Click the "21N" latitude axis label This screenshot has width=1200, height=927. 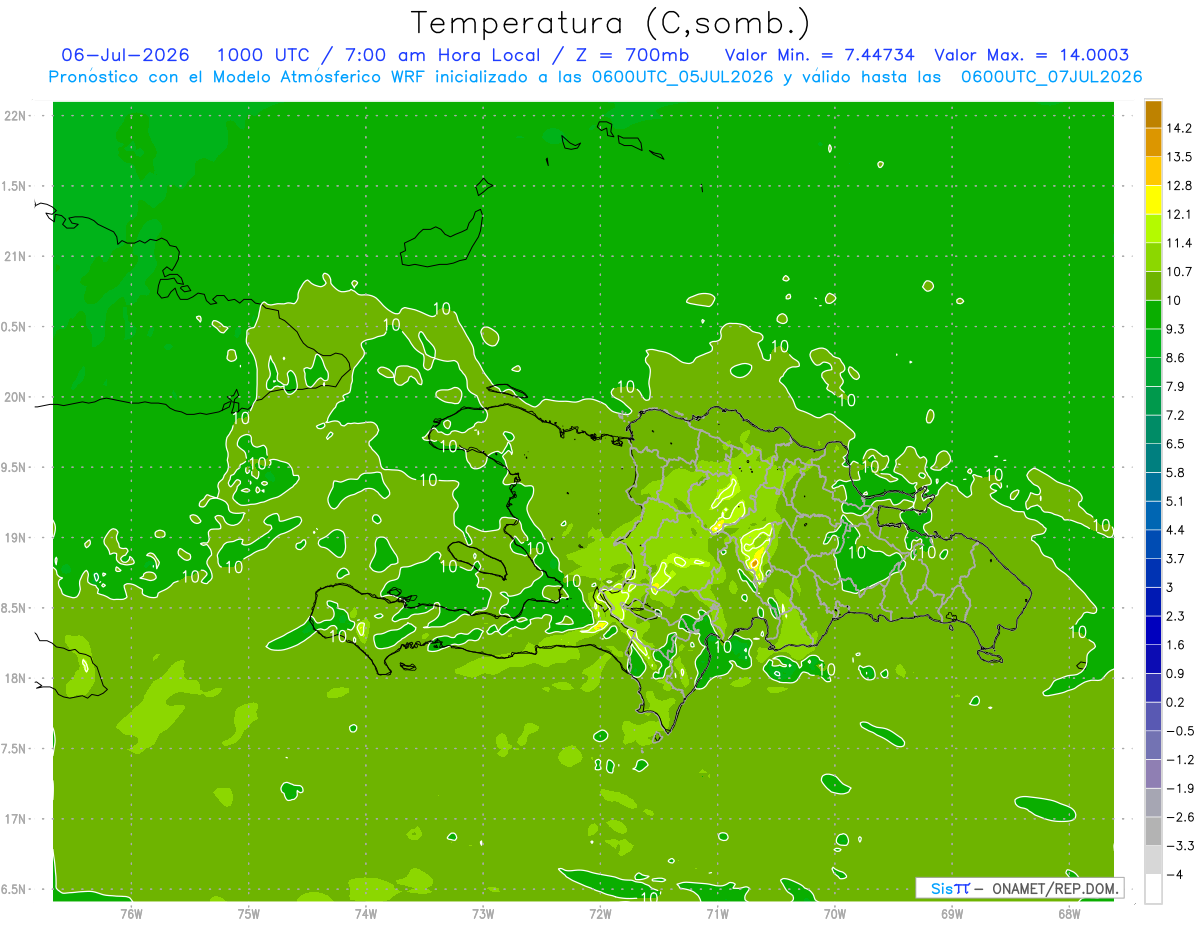15,257
